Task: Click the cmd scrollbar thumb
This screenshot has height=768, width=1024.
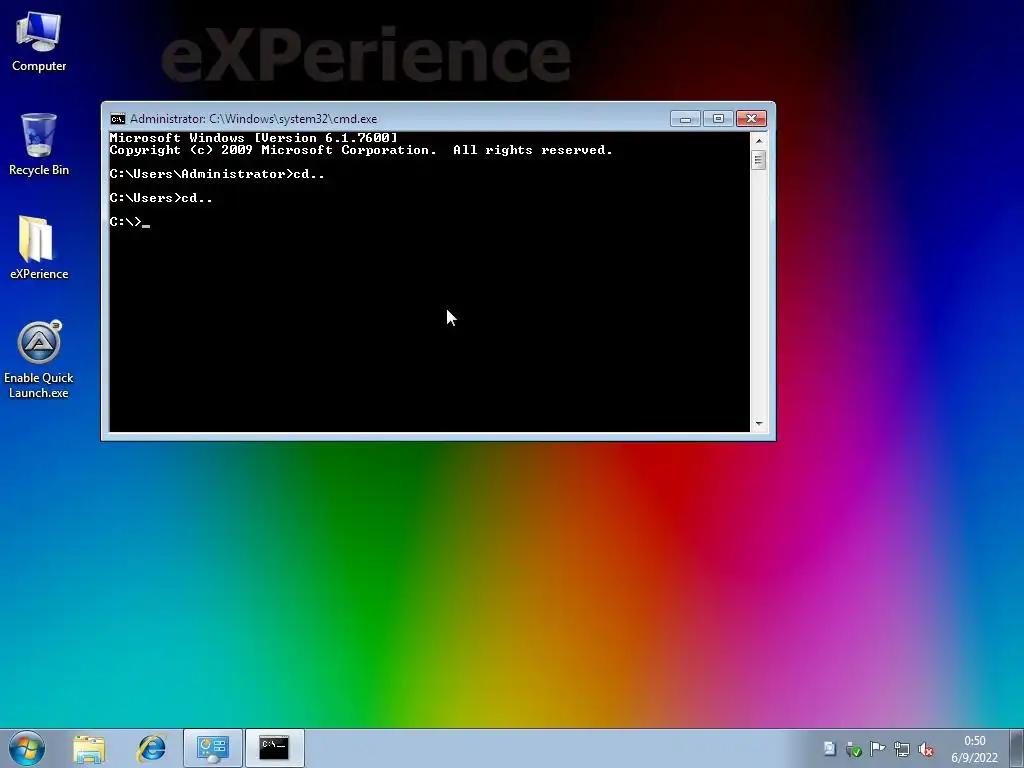Action: pyautogui.click(x=758, y=160)
